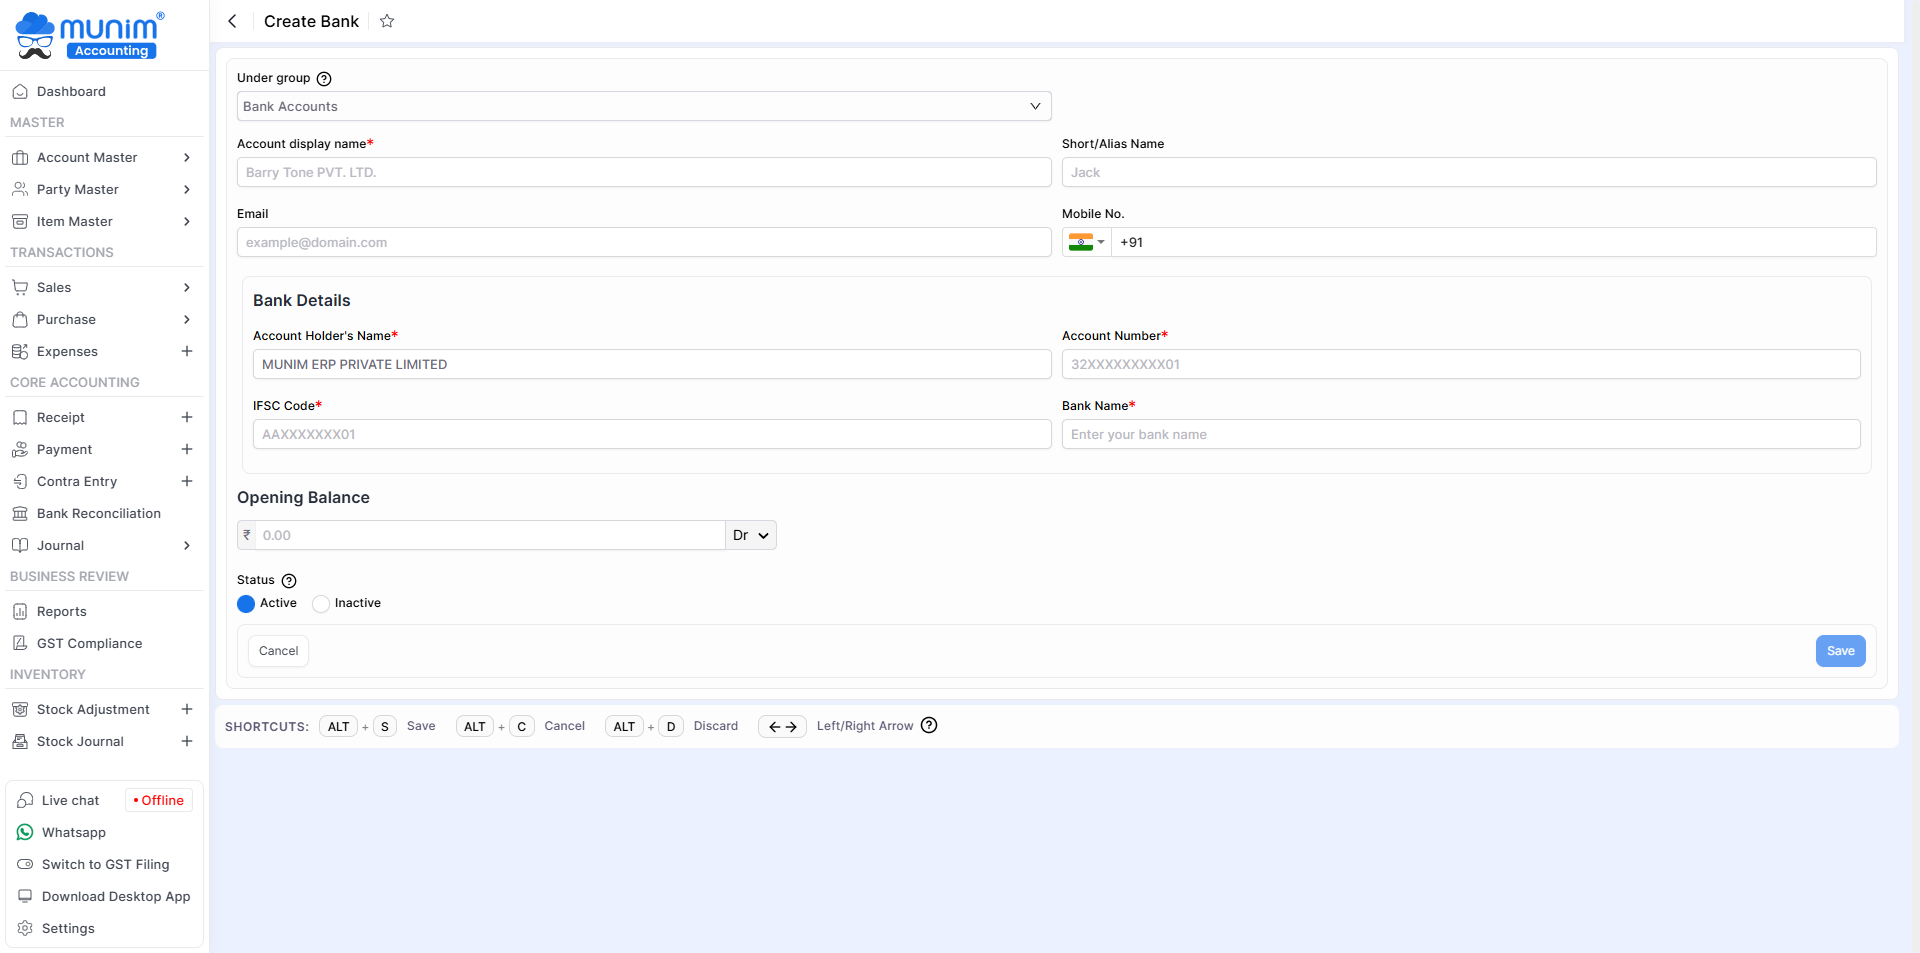Click the Under group help question icon
Screen dimensions: 1920x953
pyautogui.click(x=324, y=79)
